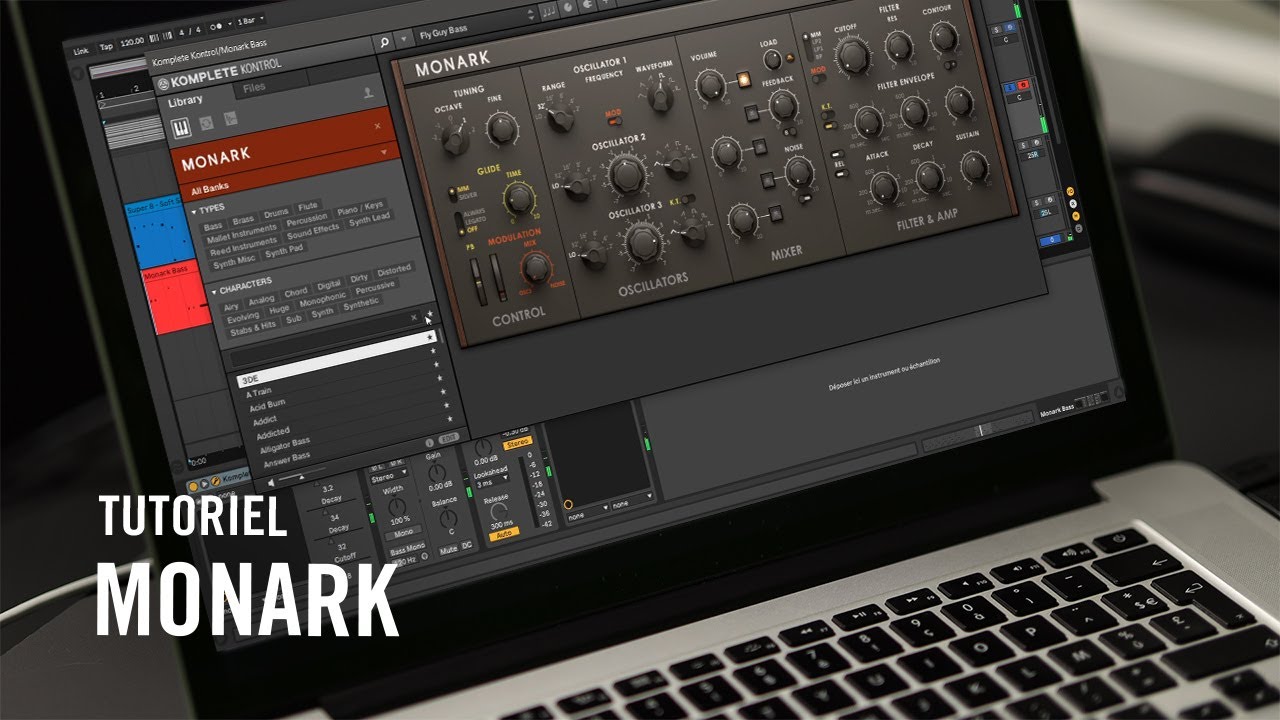Select the Instruments keyboard icon under Library

183,129
